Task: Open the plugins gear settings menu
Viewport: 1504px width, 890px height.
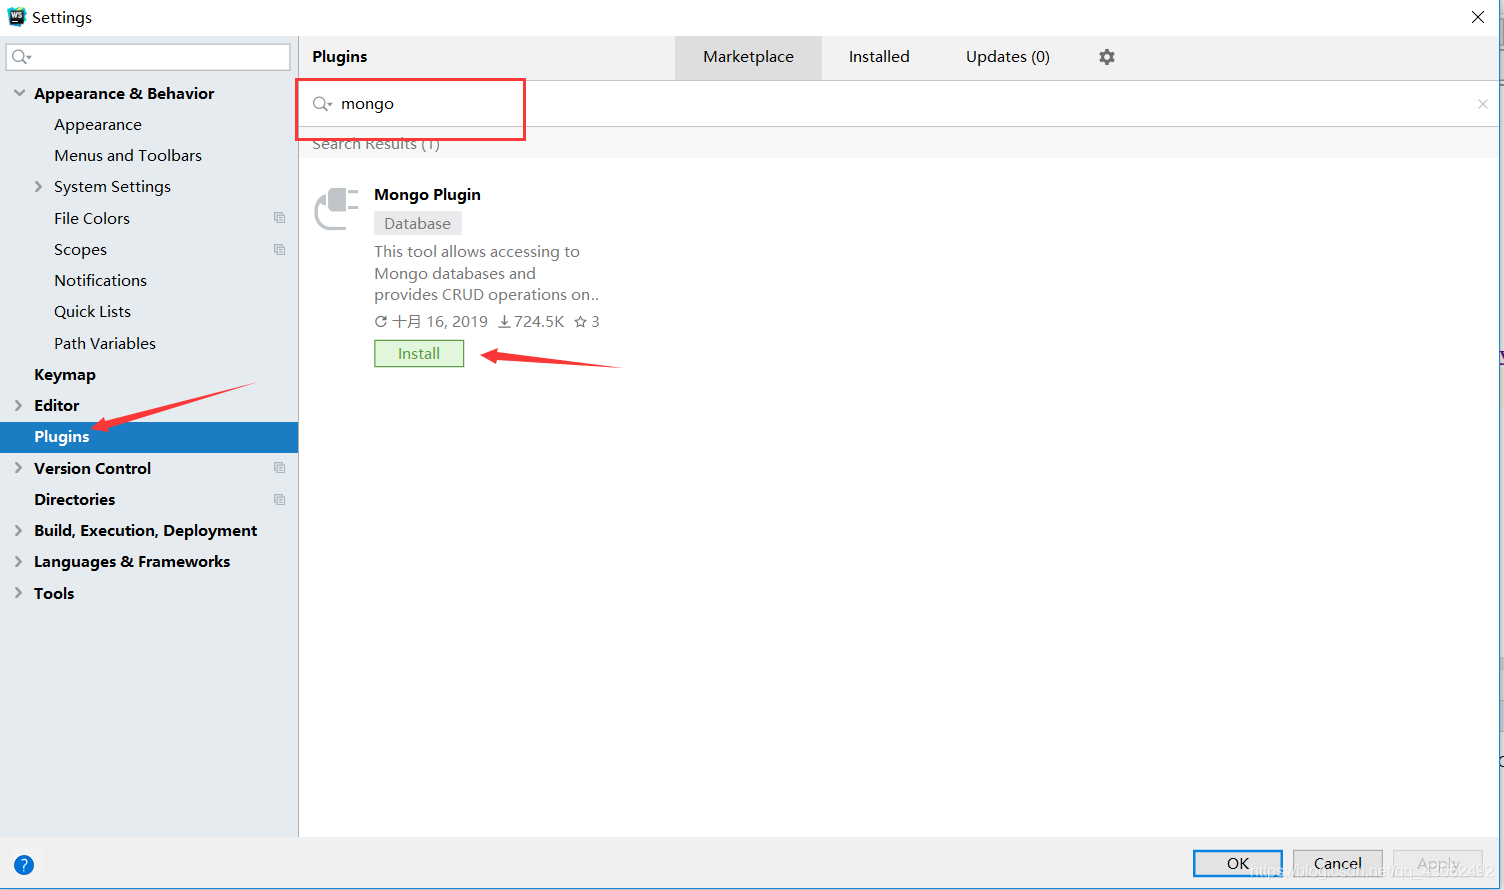Action: click(1107, 57)
